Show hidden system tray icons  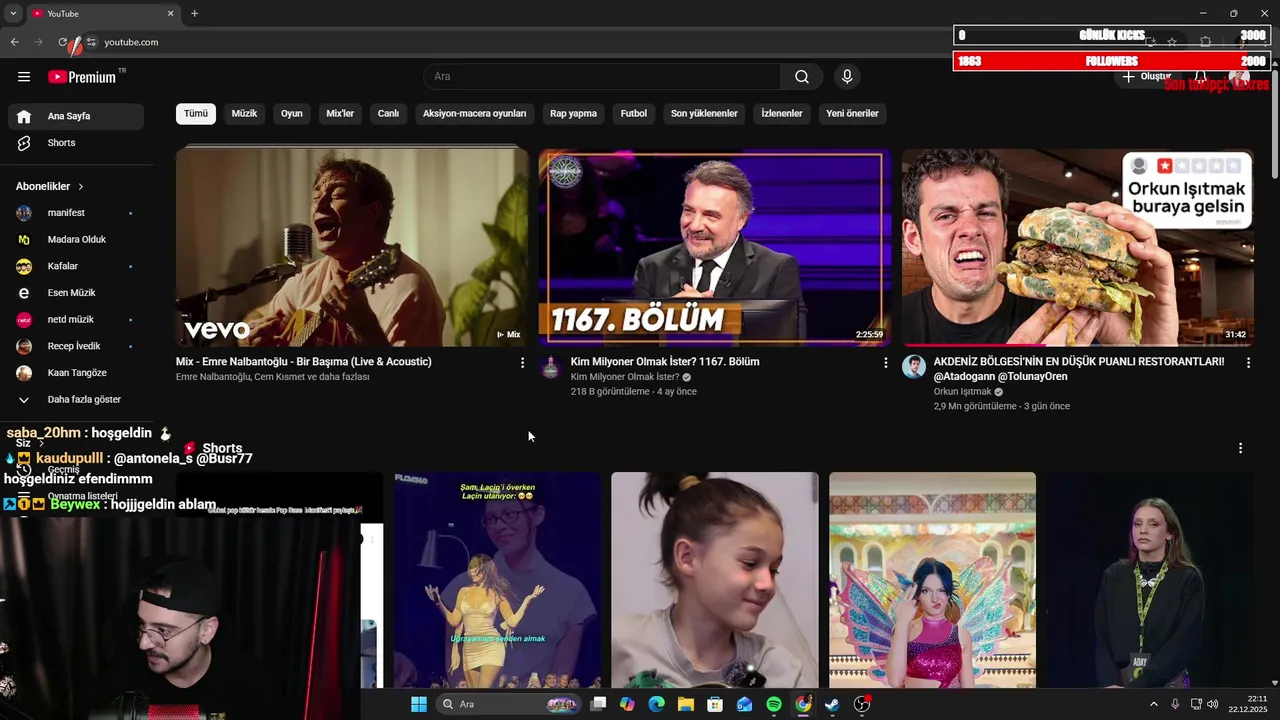point(1153,704)
